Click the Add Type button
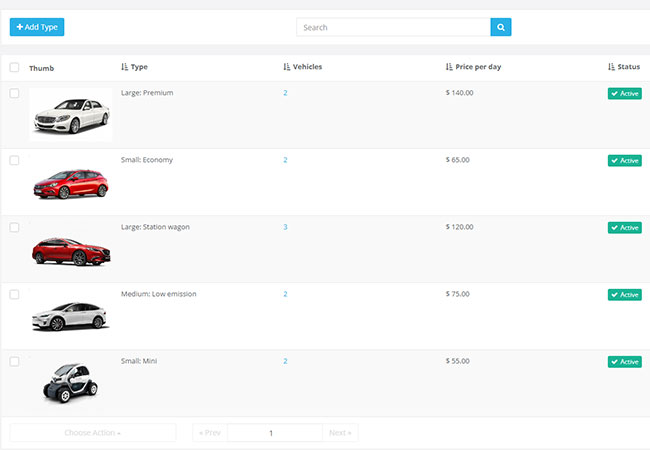The width and height of the screenshot is (650, 450). (37, 27)
